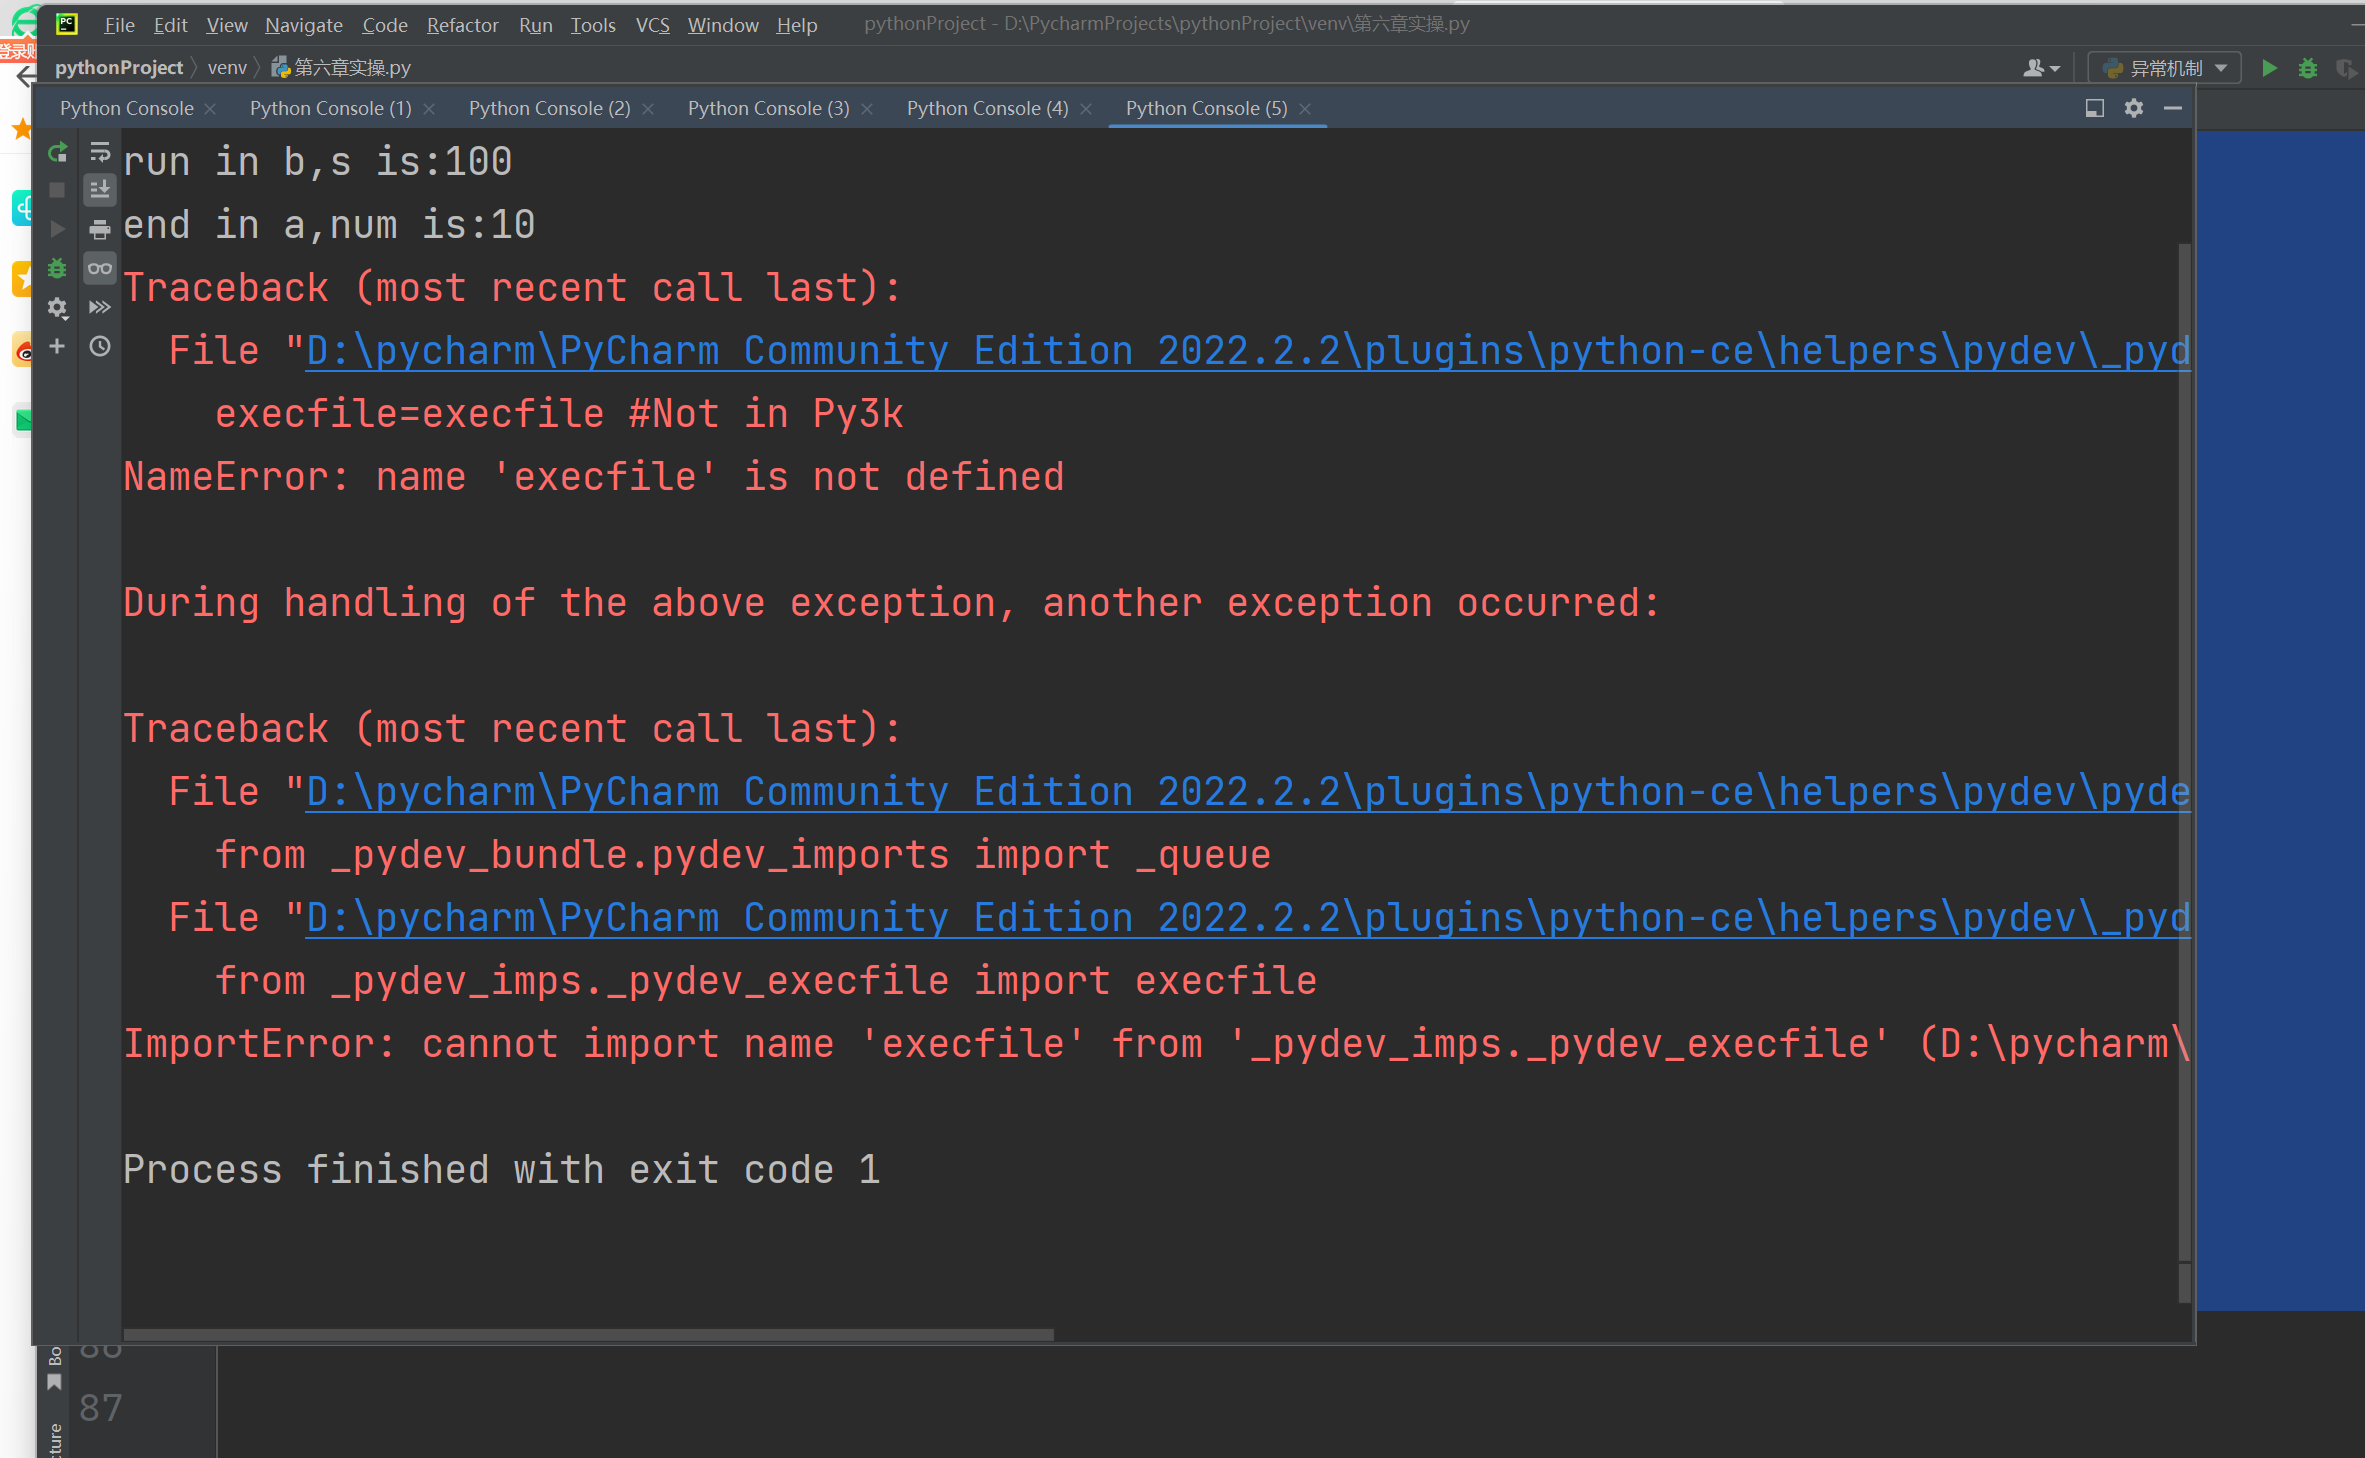Click the green Debug bug icon in main toolbar
This screenshot has height=1458, width=2365.
[x=2307, y=68]
